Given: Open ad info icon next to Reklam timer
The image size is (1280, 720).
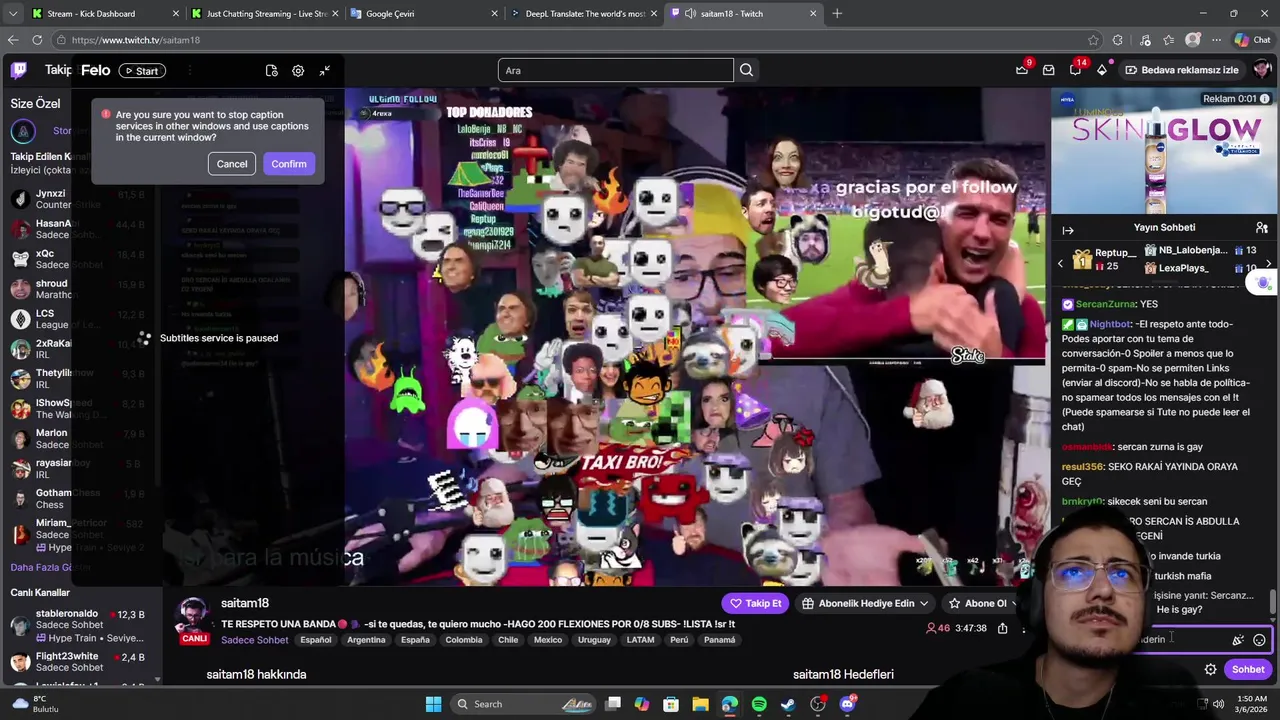Looking at the screenshot, I should click(1266, 99).
